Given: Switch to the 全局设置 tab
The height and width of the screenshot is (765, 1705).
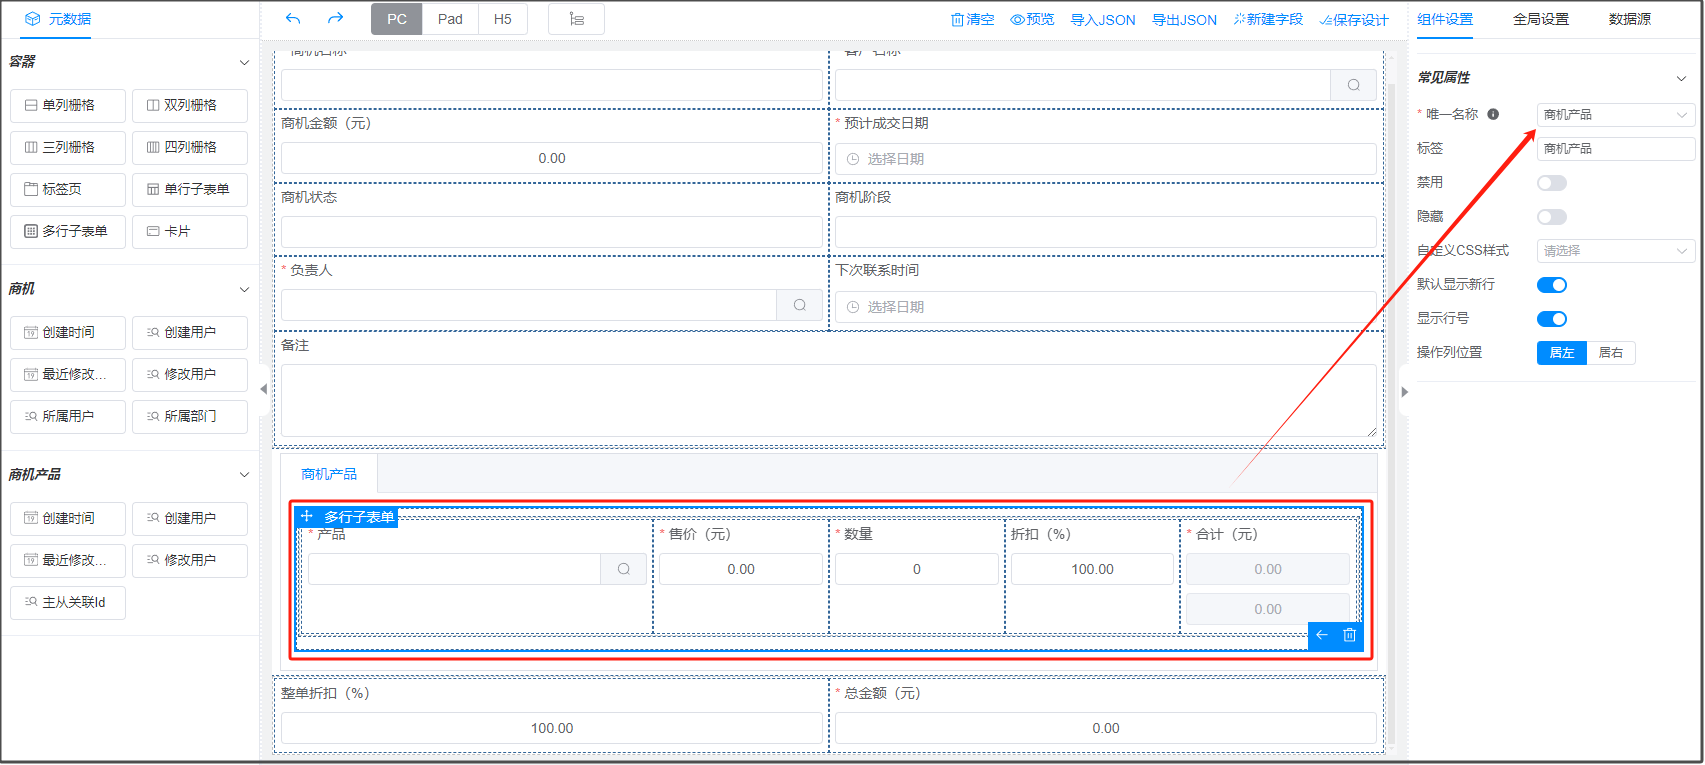Looking at the screenshot, I should tap(1540, 19).
